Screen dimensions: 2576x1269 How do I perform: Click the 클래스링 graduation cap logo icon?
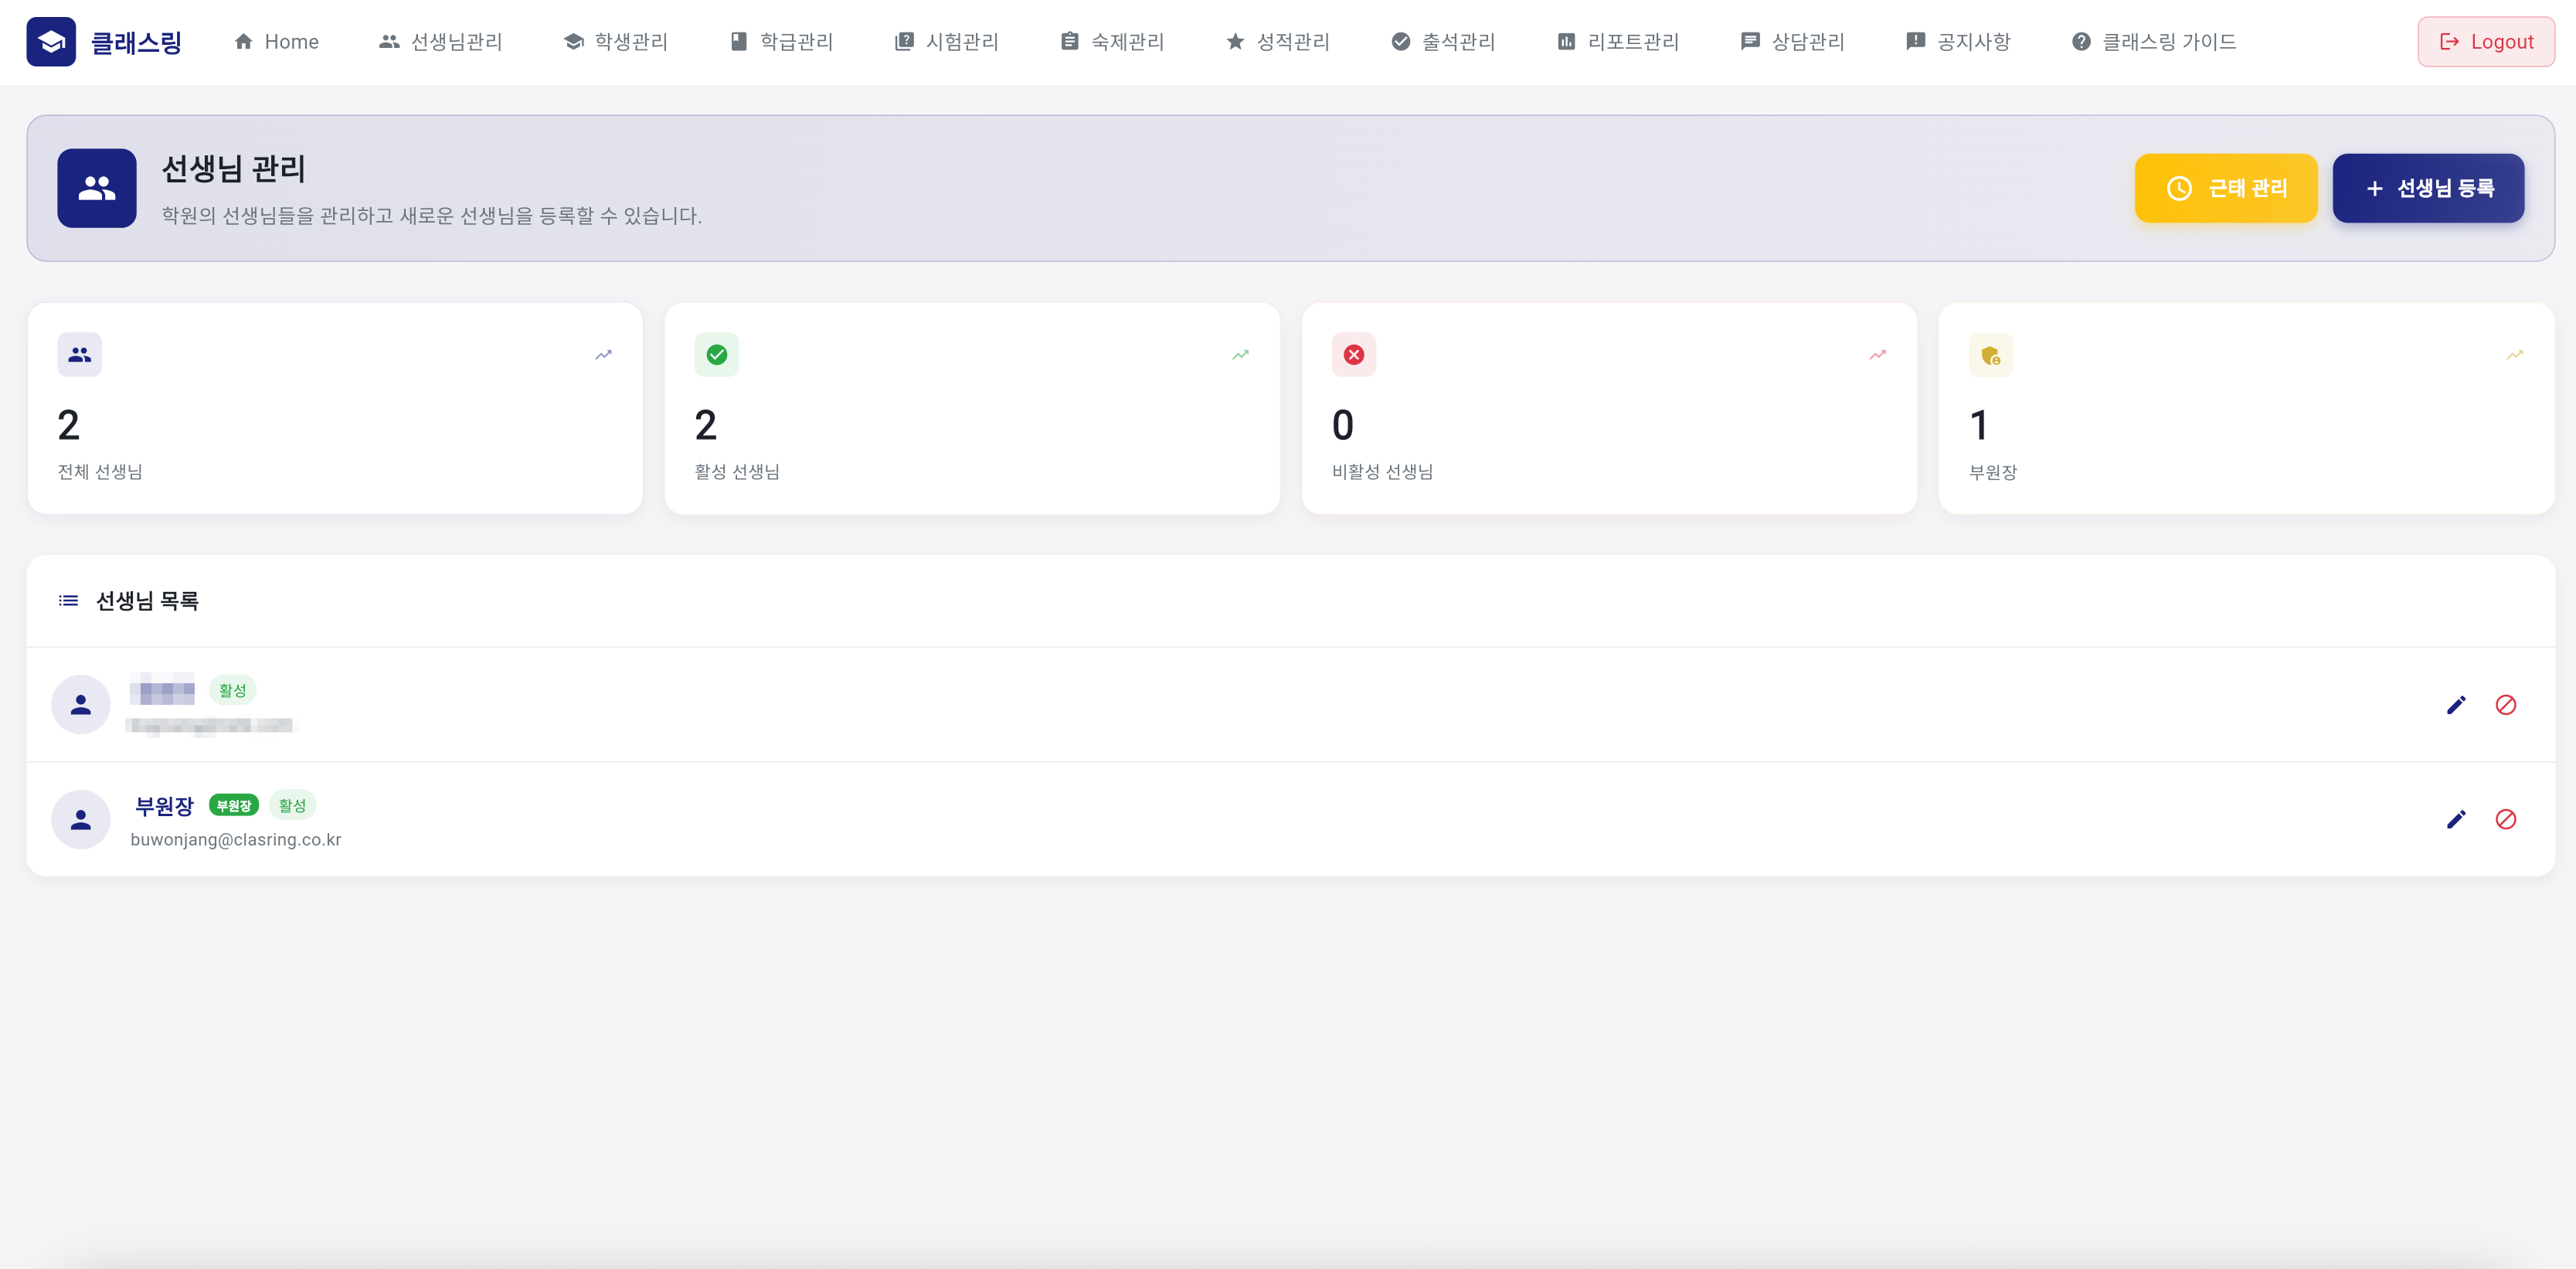coord(51,42)
